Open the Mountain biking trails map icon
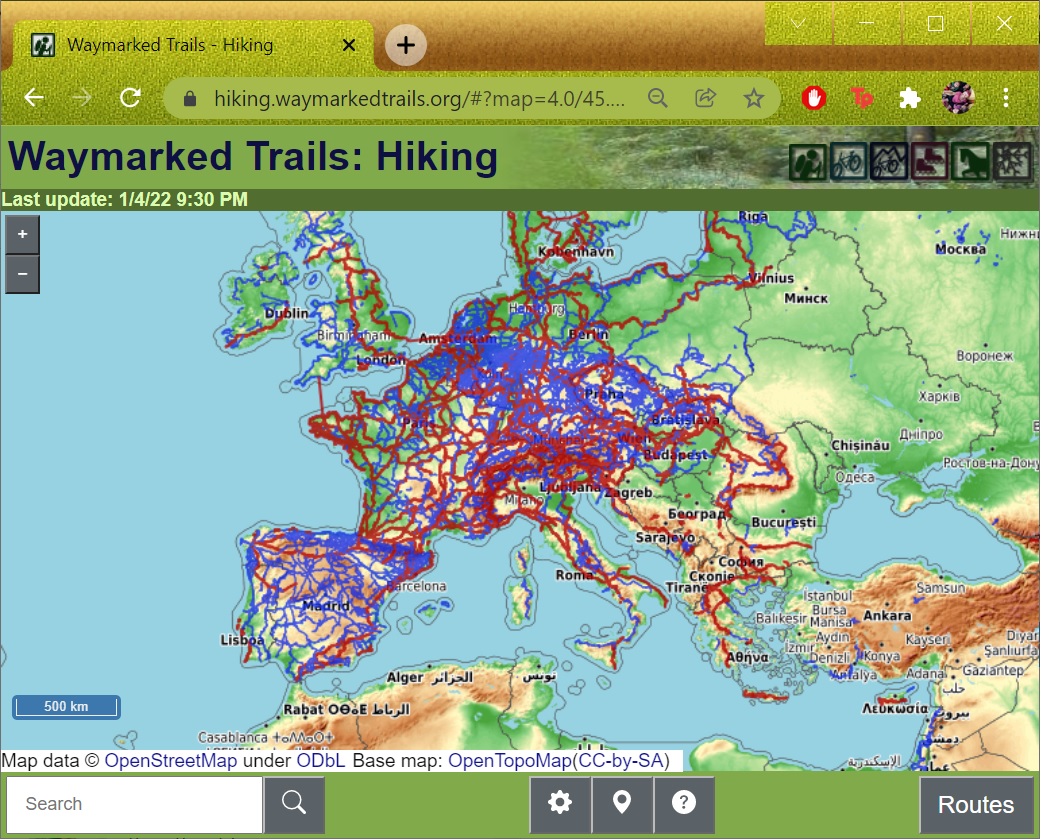Image resolution: width=1041 pixels, height=839 pixels. [888, 162]
